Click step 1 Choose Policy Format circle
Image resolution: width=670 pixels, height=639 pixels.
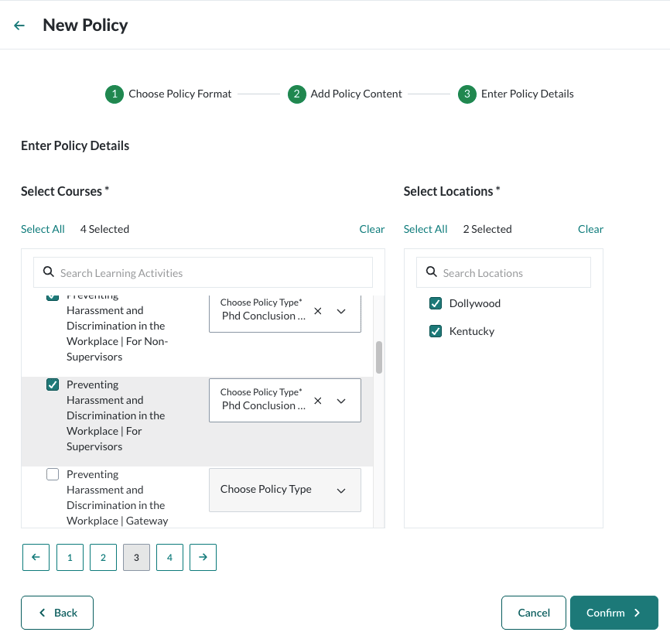(114, 94)
